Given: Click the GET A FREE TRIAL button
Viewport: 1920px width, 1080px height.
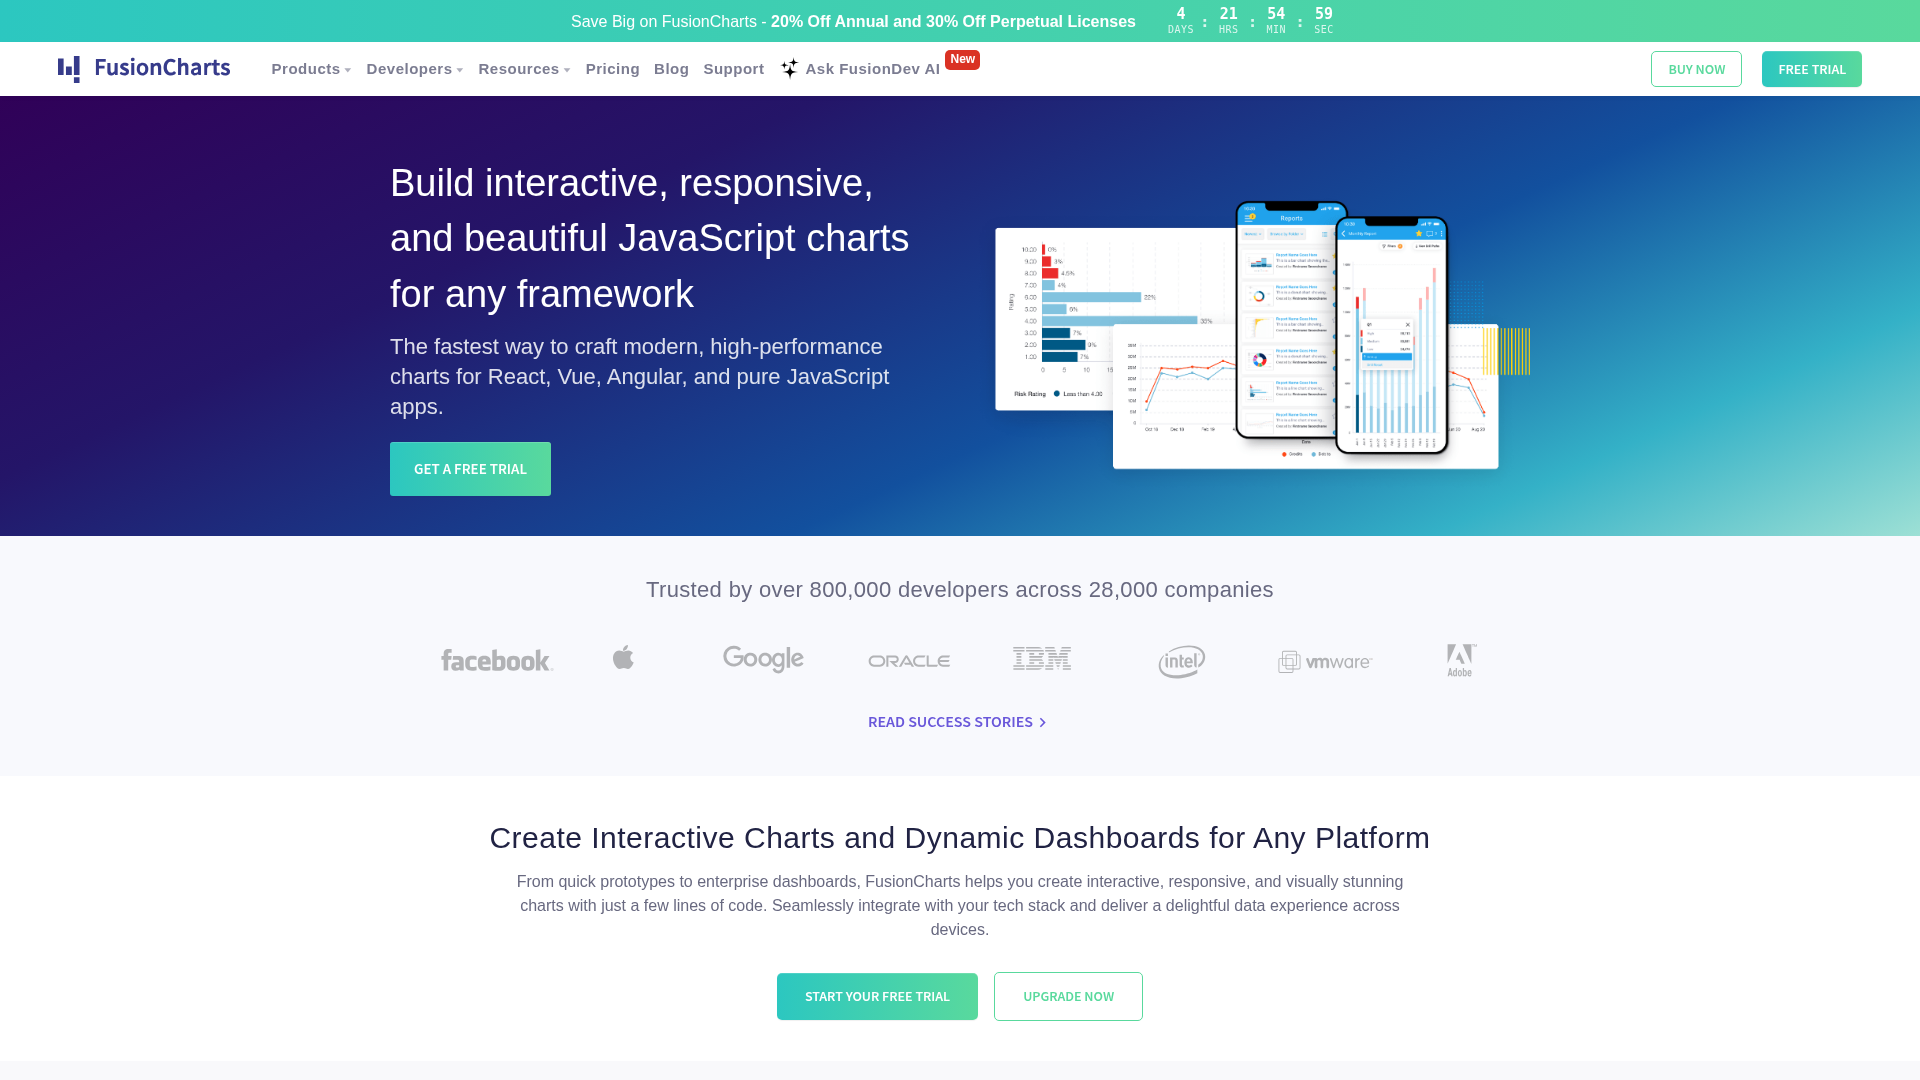Looking at the screenshot, I should [470, 468].
